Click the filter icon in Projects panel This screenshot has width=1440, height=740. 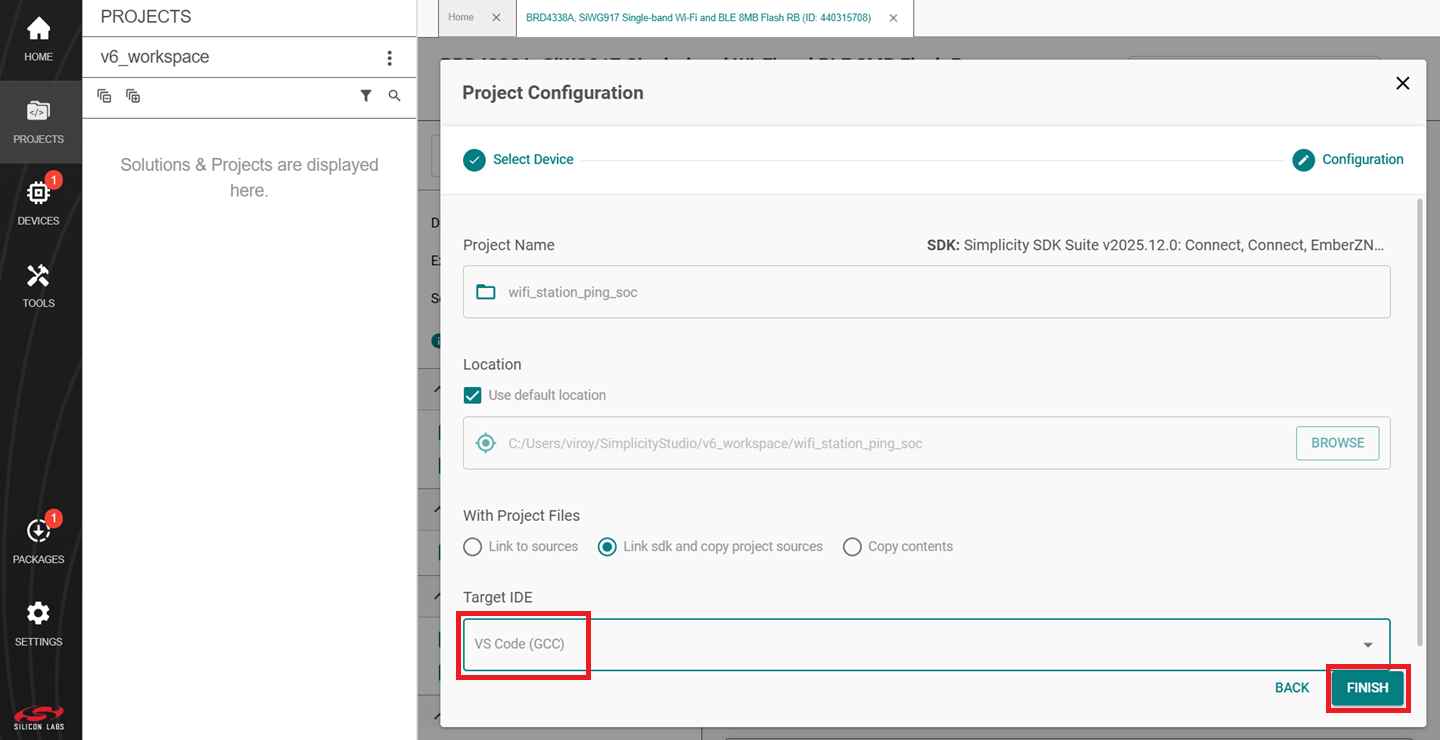tap(366, 96)
